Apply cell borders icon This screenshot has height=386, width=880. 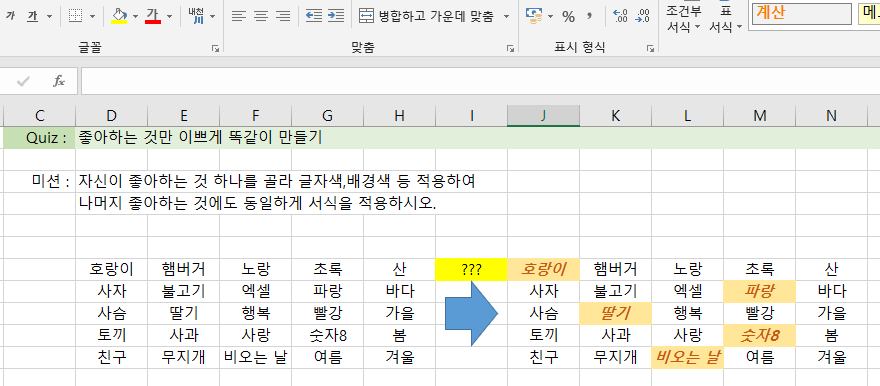pyautogui.click(x=75, y=16)
